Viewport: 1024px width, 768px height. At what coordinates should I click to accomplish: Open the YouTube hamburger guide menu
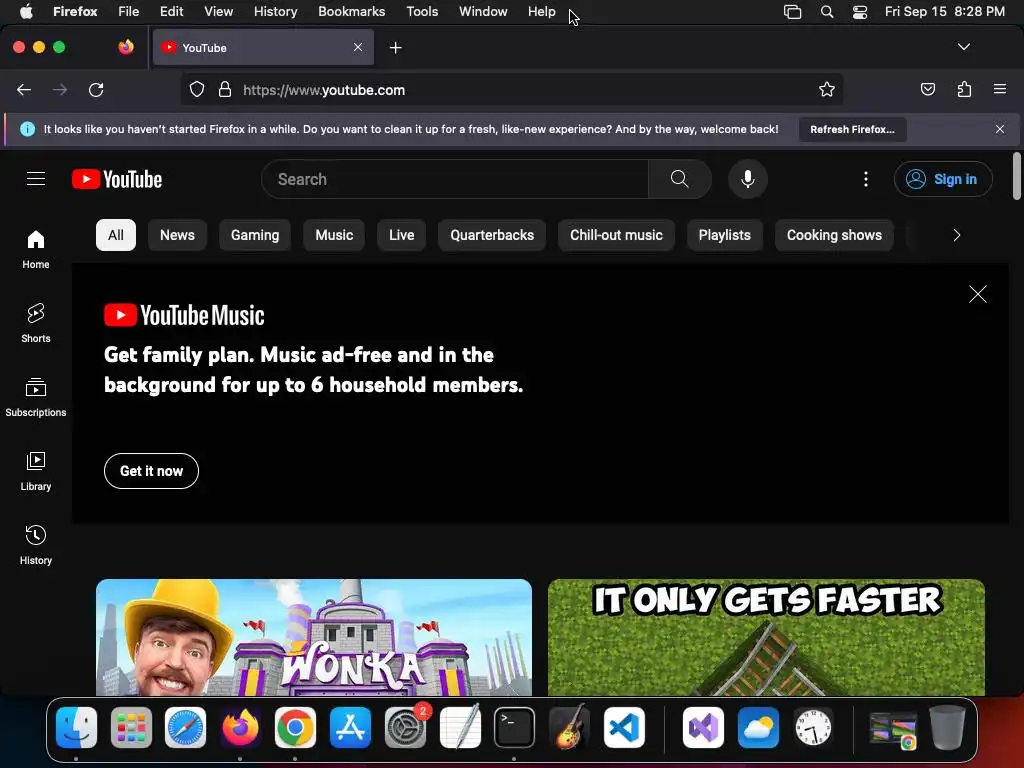point(36,179)
